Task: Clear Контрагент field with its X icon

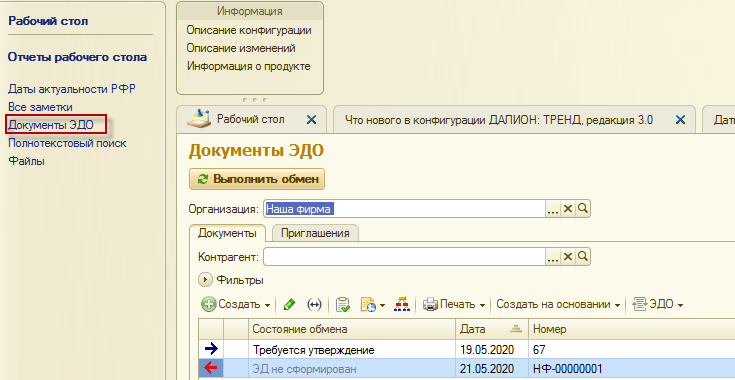Action: [568, 256]
